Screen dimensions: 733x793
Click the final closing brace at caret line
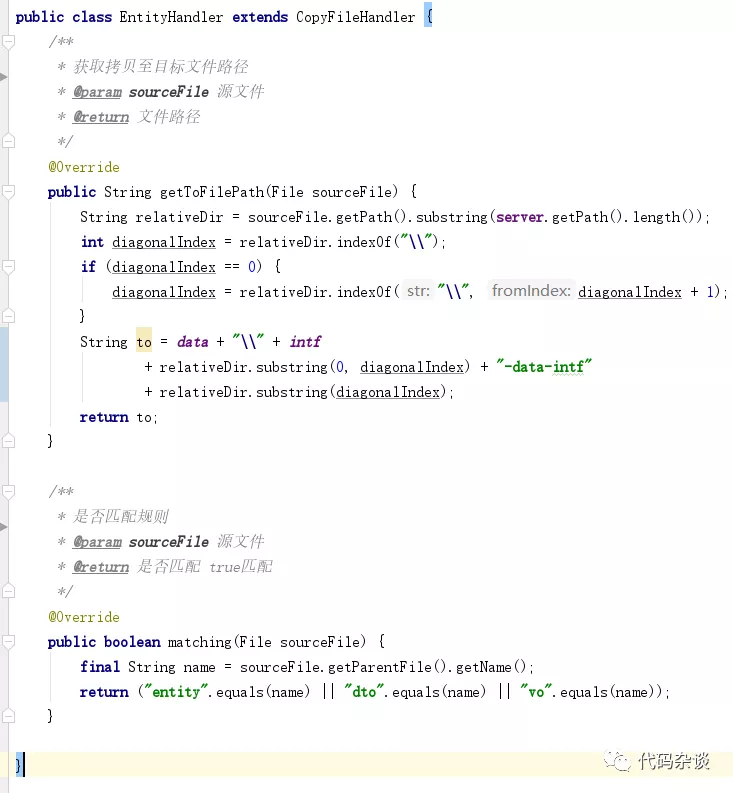coord(18,764)
